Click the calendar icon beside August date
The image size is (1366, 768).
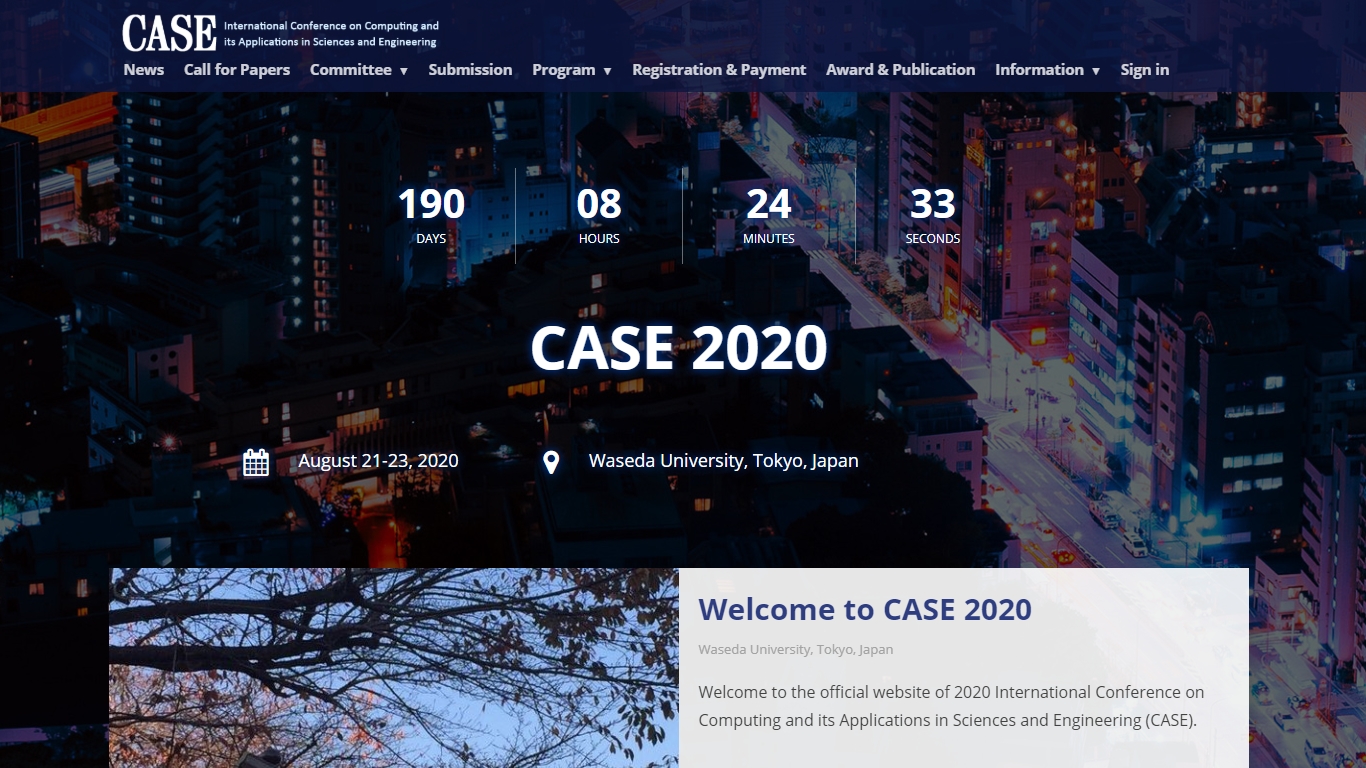point(256,462)
